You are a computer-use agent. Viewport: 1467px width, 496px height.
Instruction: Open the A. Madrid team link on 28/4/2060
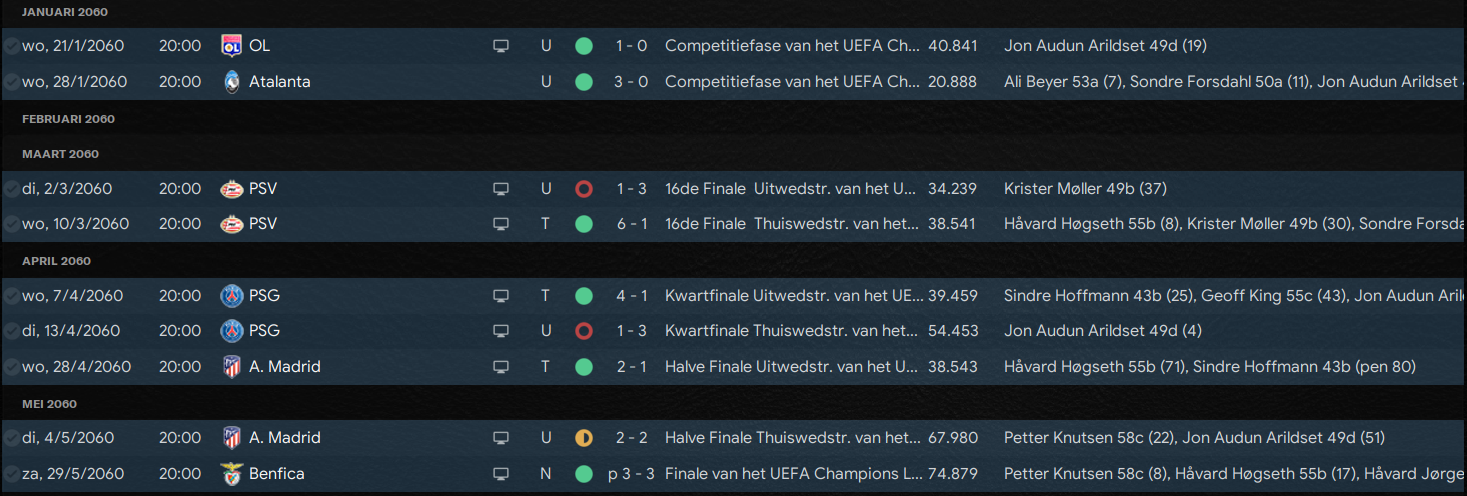pyautogui.click(x=285, y=367)
